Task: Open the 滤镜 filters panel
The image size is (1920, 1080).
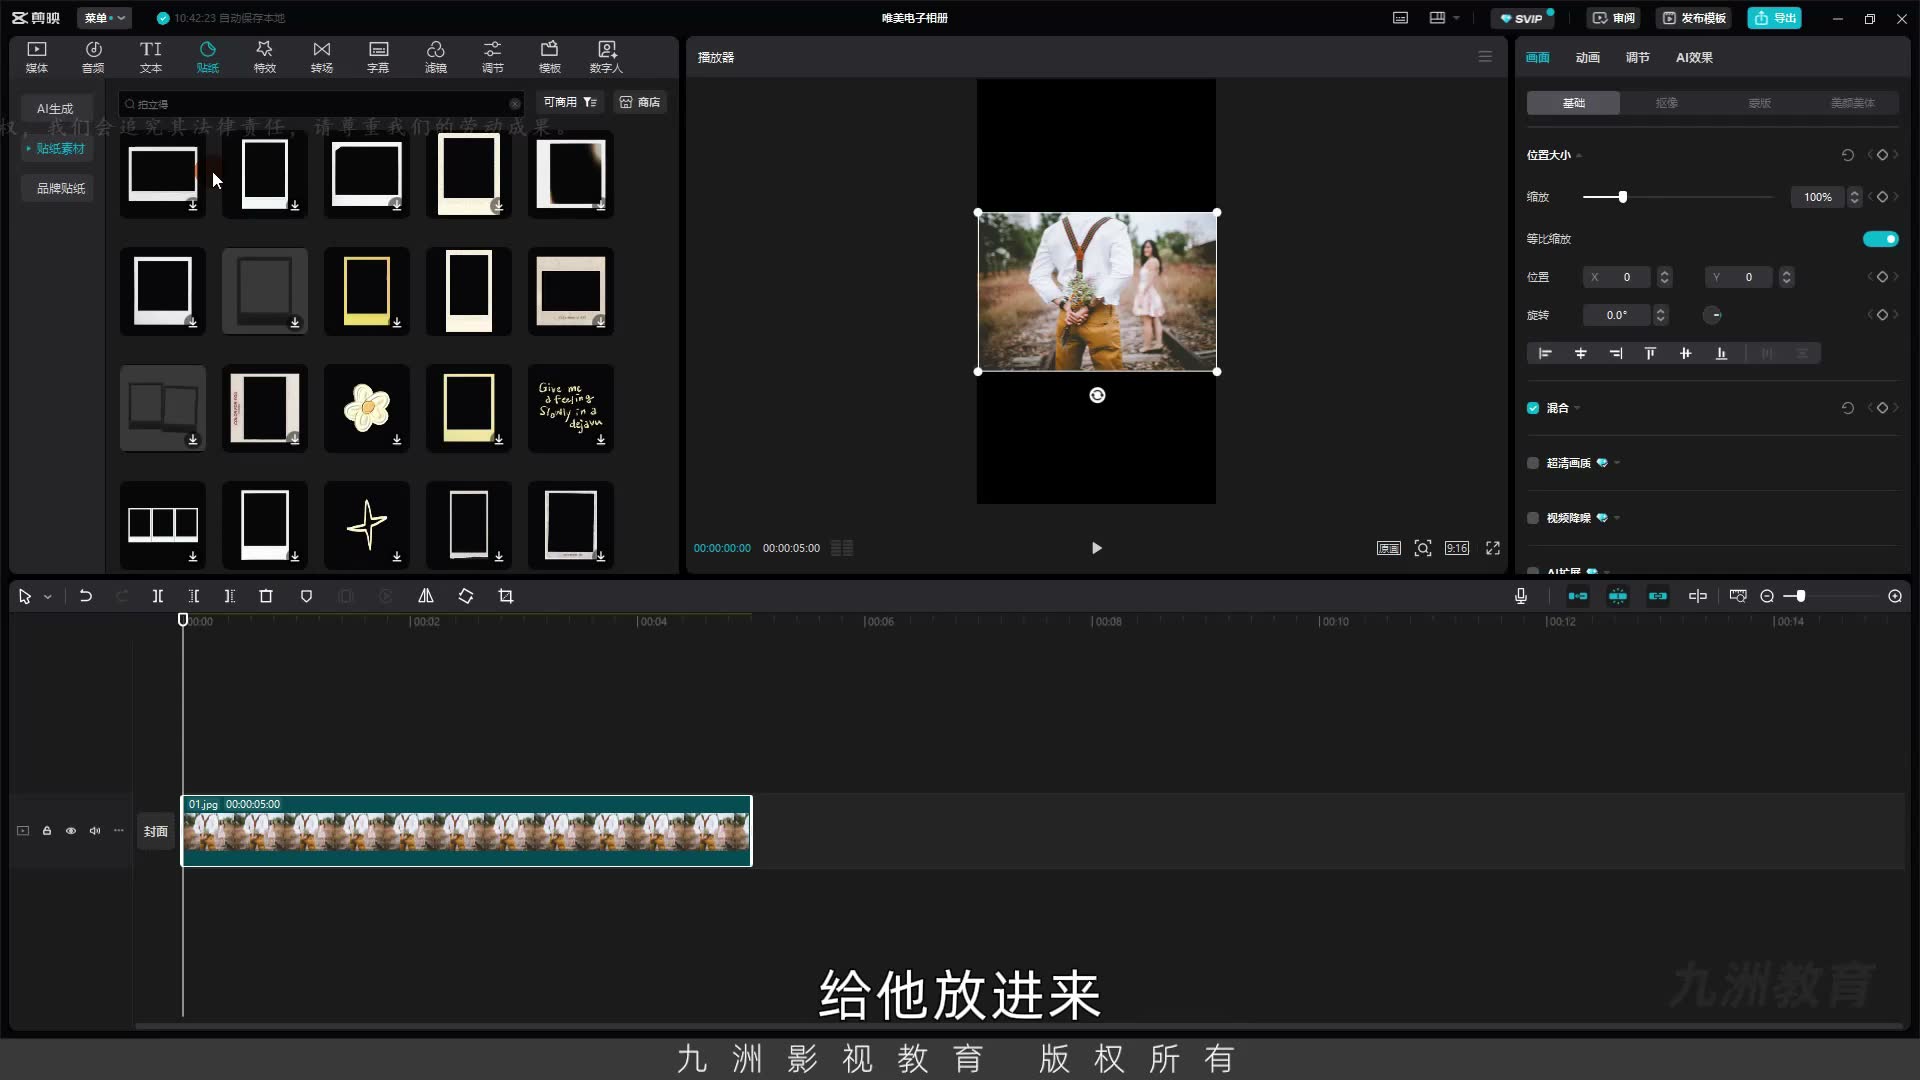Action: tap(435, 57)
